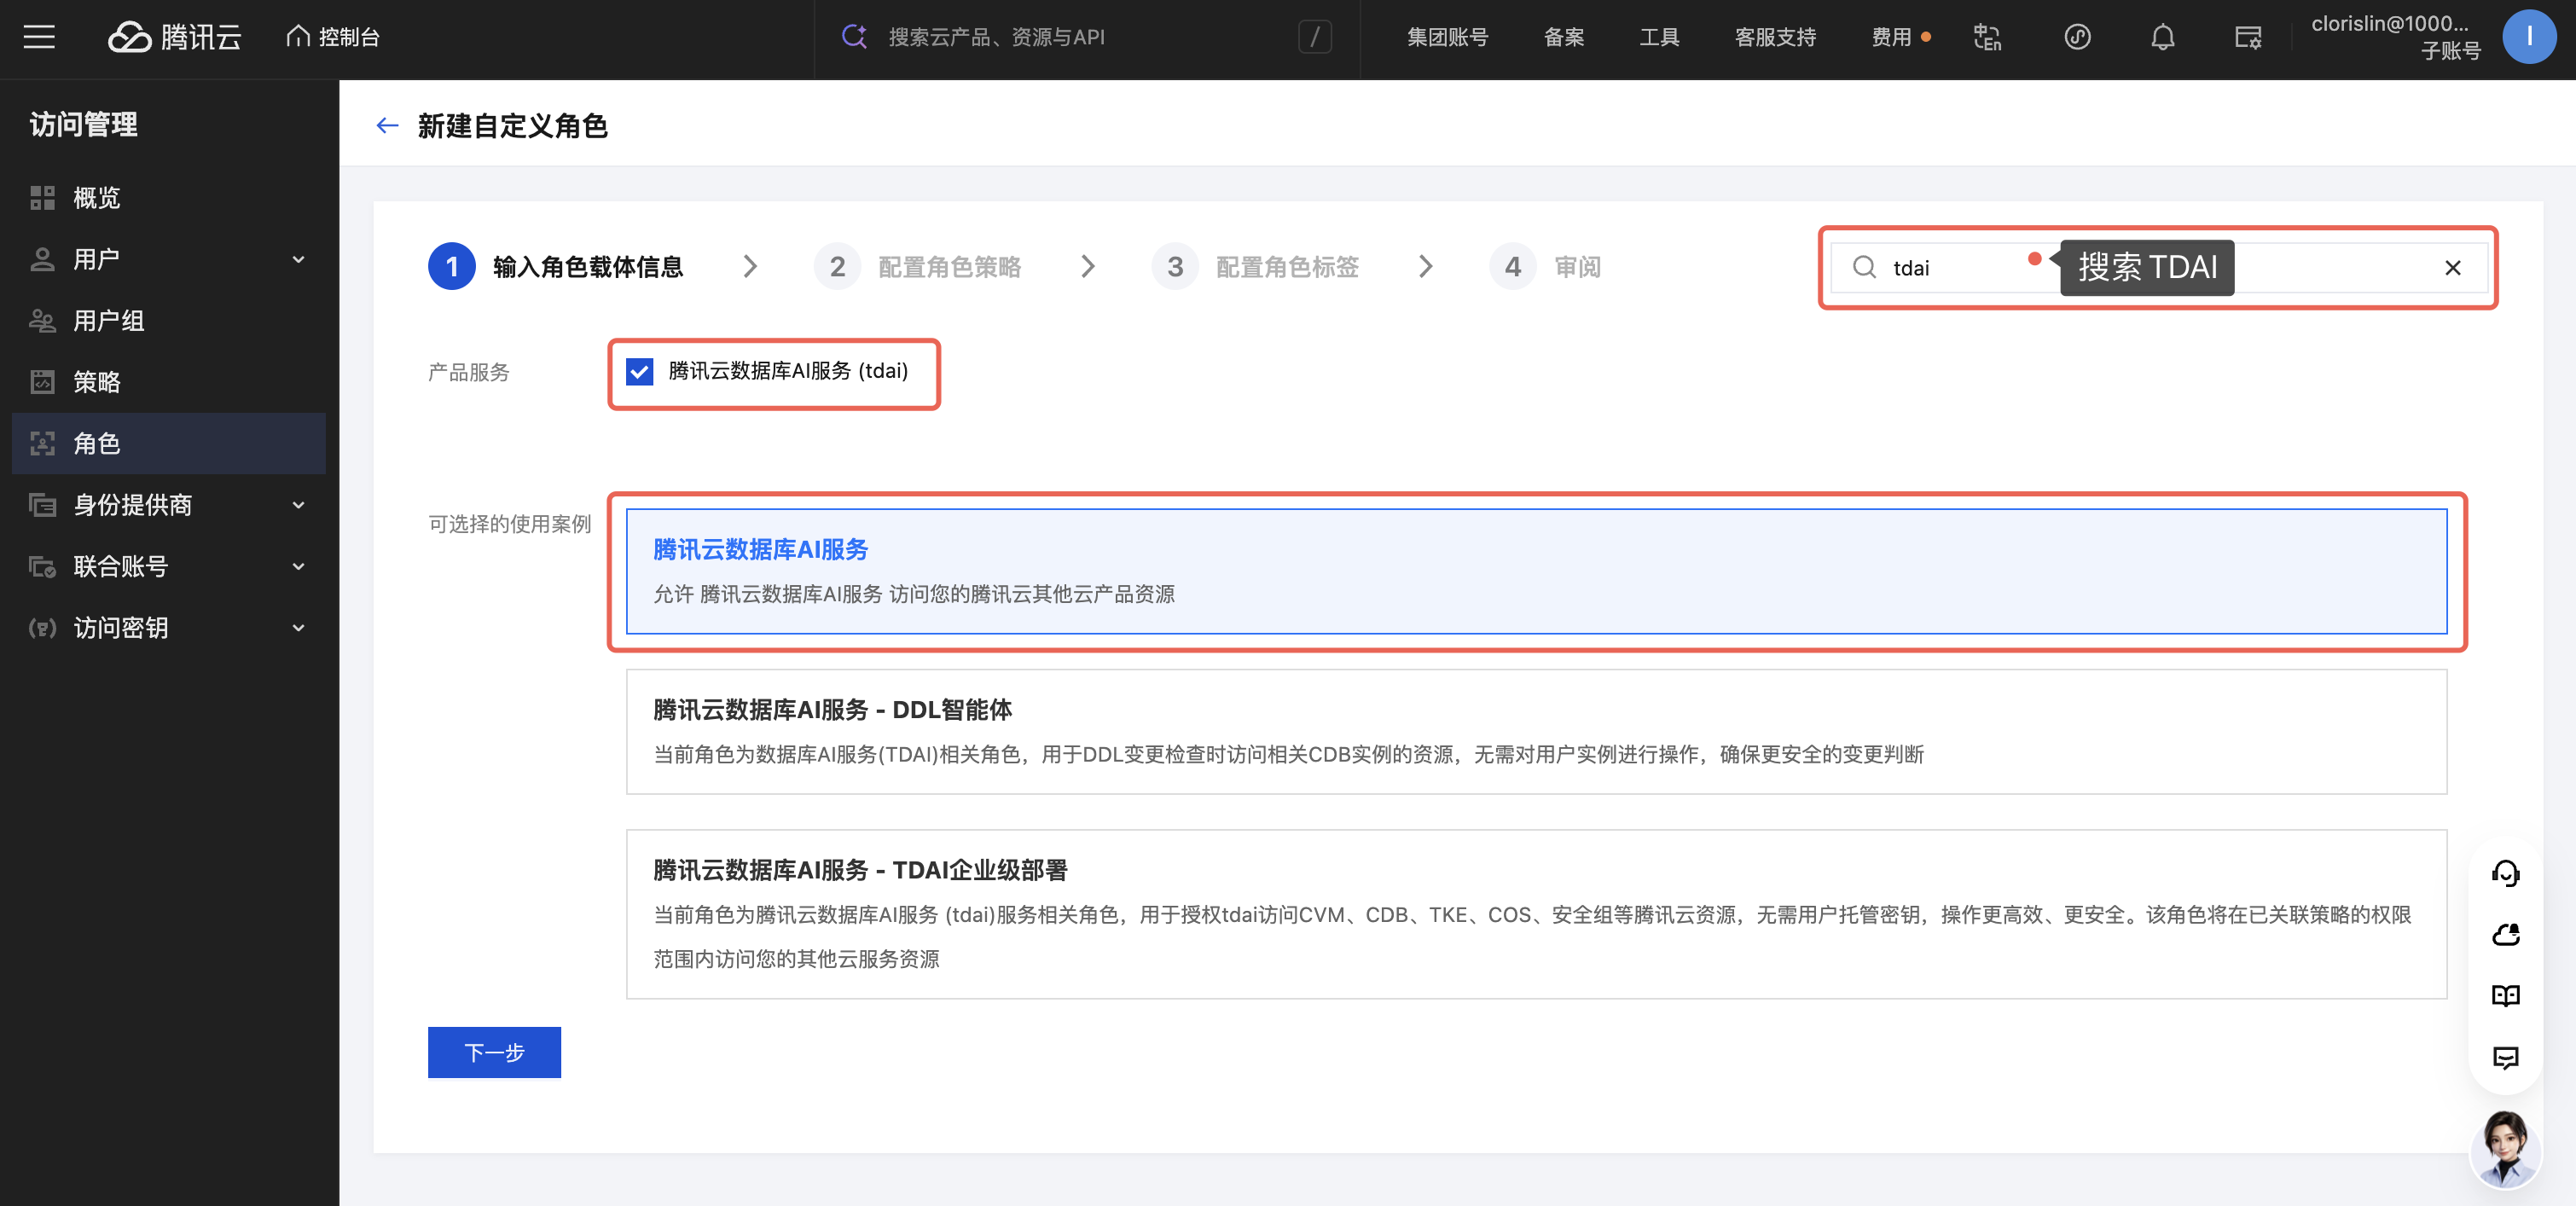
Task: Clear the tdai search with the X
Action: pos(2452,267)
